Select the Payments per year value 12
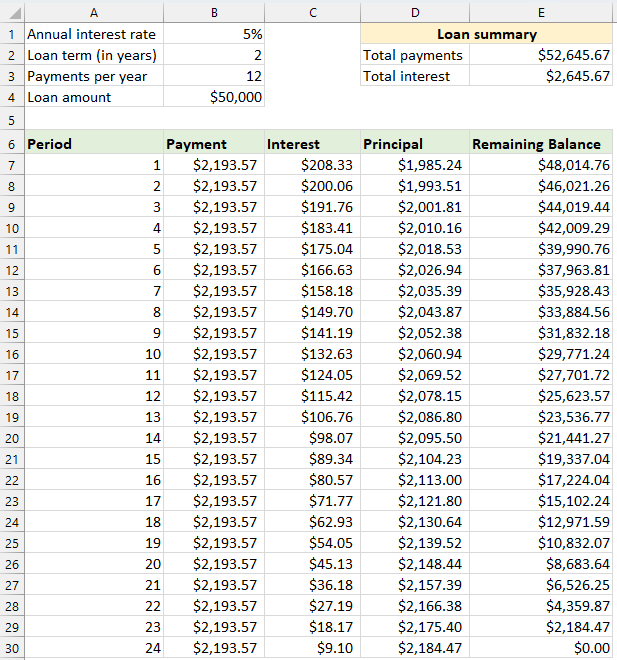Image resolution: width=617 pixels, height=660 pixels. 214,76
